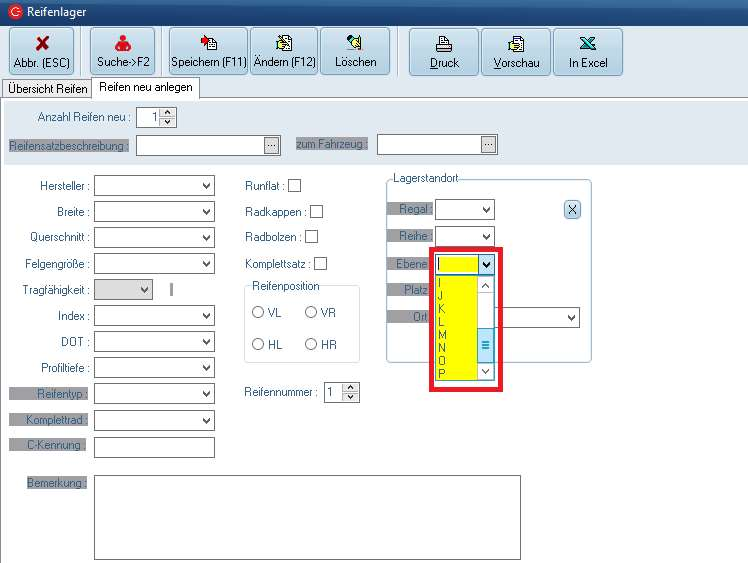Enable the Runflat checkbox
The image size is (748, 563).
pyautogui.click(x=294, y=185)
